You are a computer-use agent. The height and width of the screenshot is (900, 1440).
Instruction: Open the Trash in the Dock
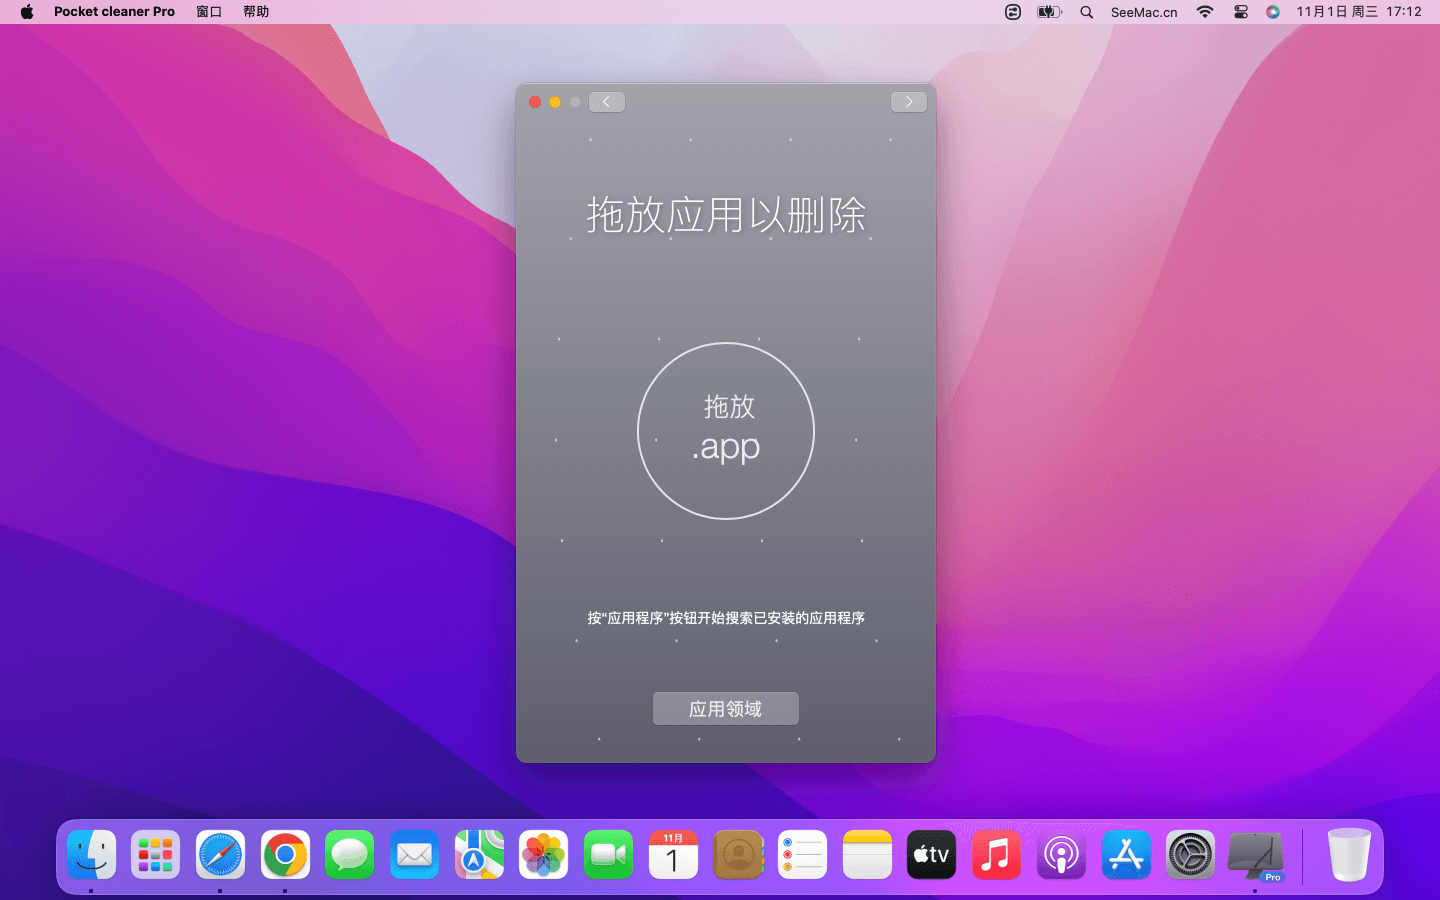pos(1348,855)
